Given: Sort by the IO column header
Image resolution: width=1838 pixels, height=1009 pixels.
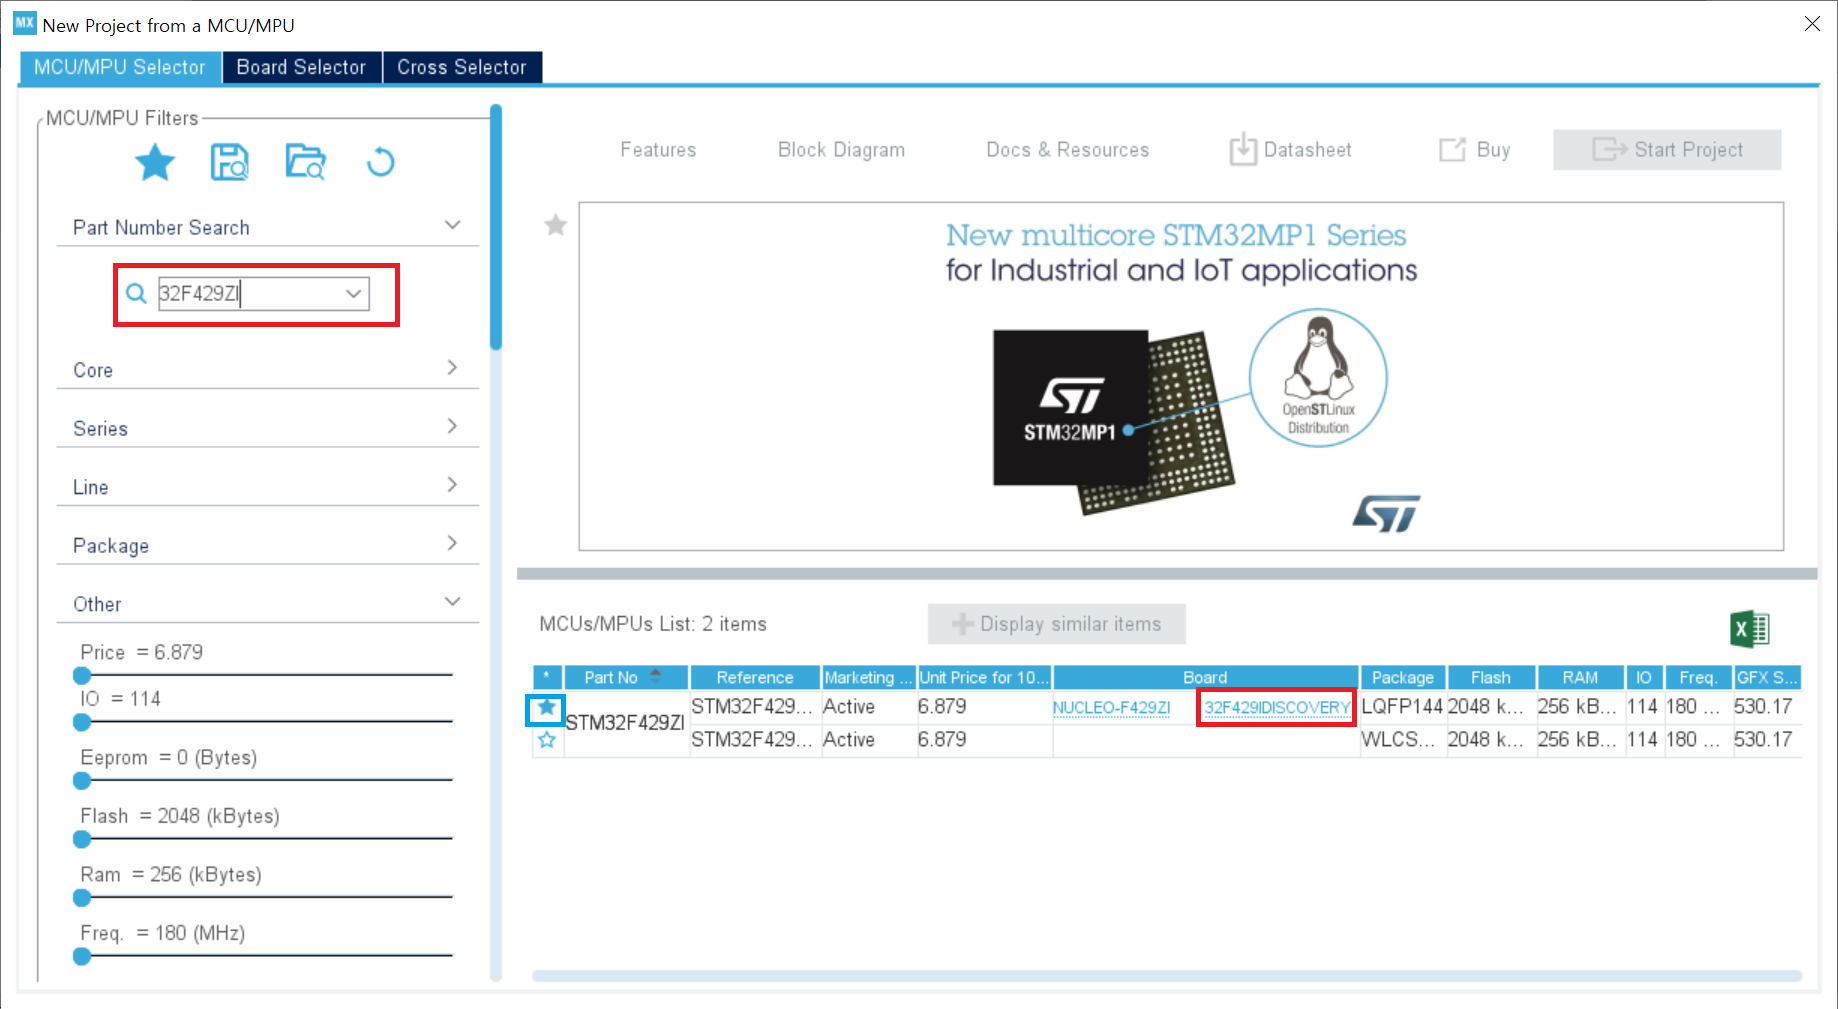Looking at the screenshot, I should point(1643,677).
